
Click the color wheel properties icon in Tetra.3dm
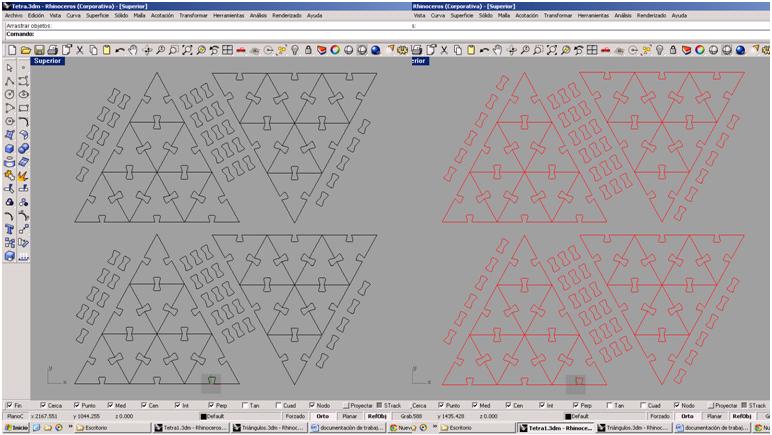(335, 50)
